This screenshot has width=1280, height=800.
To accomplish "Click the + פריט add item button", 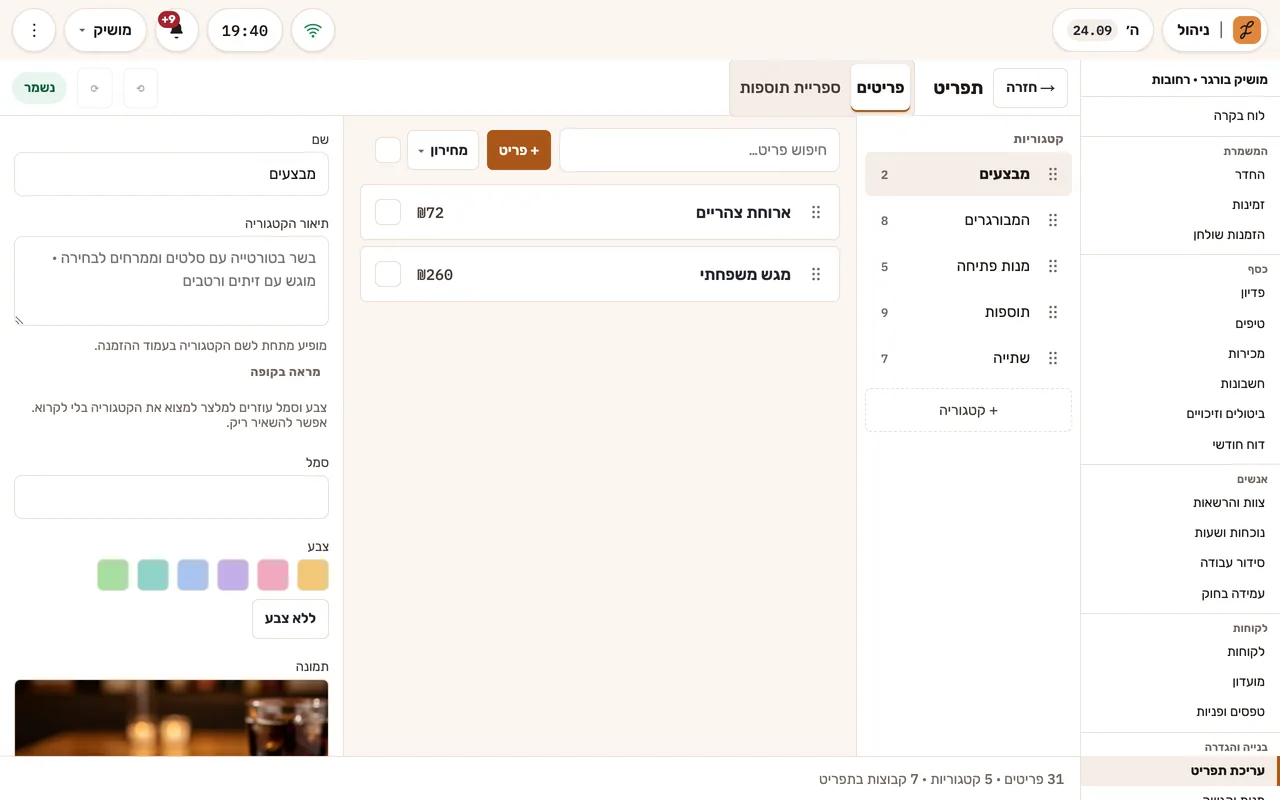I will (x=519, y=150).
